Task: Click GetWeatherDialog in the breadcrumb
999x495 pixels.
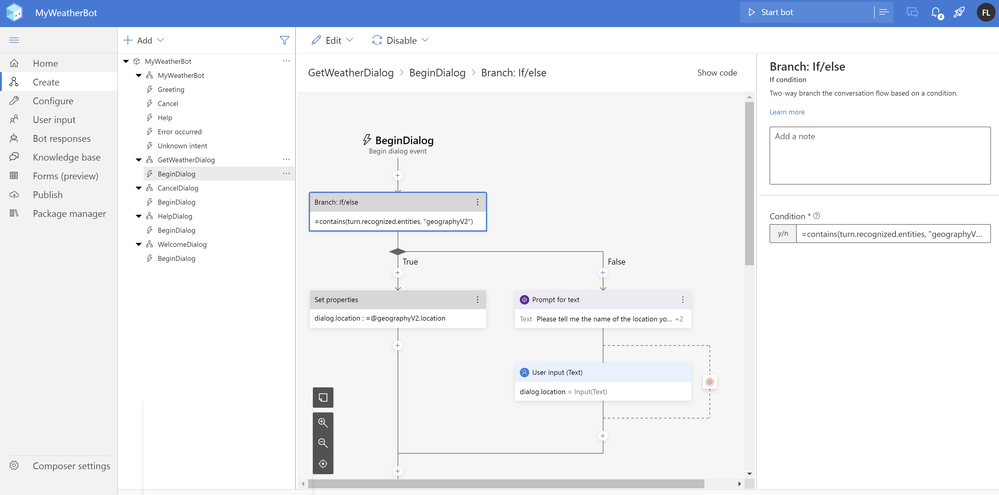Action: point(350,73)
